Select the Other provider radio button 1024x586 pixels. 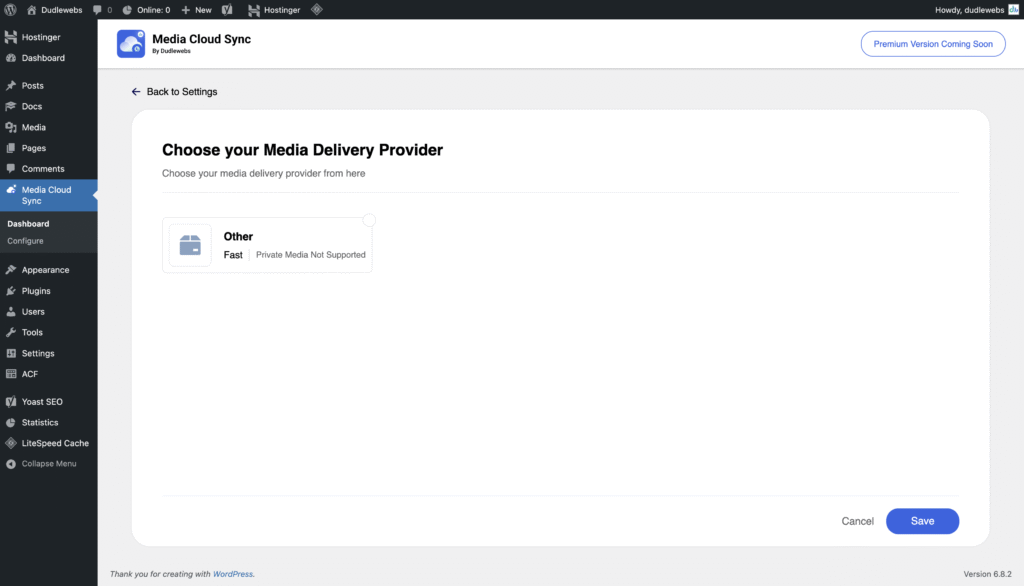tap(369, 220)
